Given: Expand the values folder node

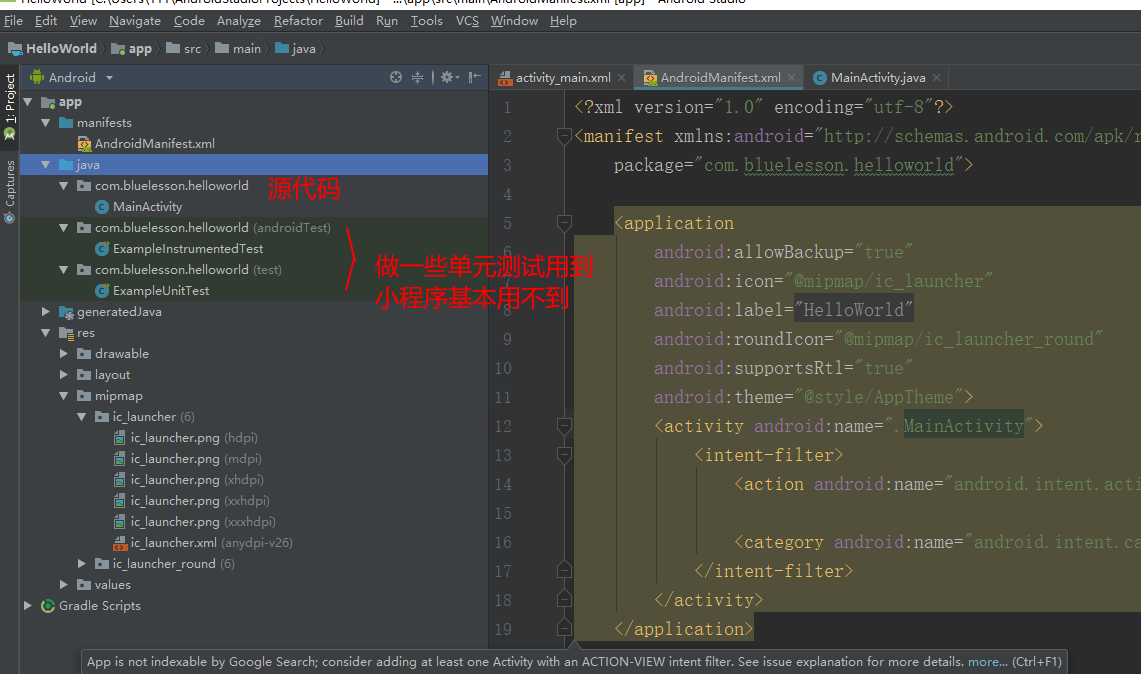Looking at the screenshot, I should click(x=64, y=584).
